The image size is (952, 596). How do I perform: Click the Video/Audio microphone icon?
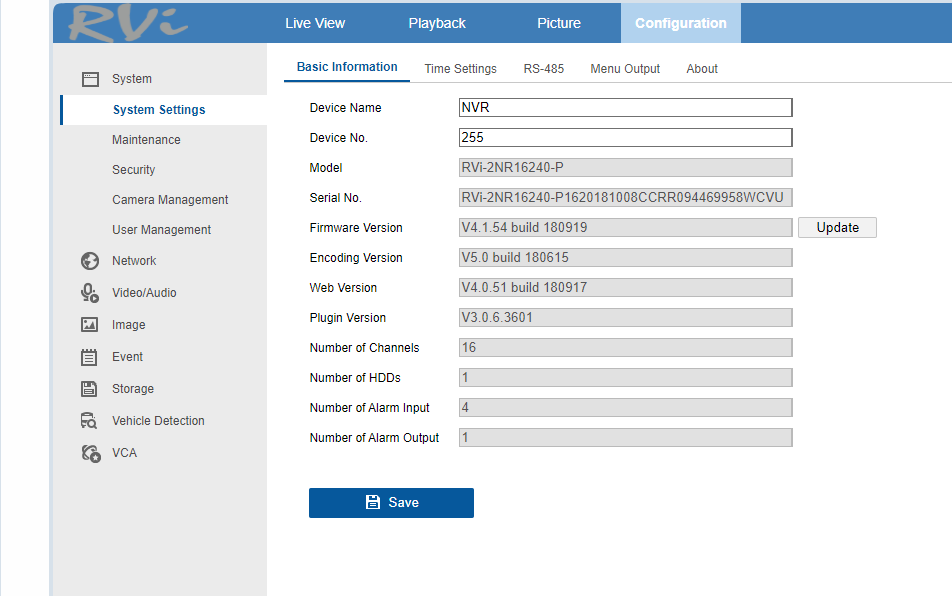[x=90, y=293]
